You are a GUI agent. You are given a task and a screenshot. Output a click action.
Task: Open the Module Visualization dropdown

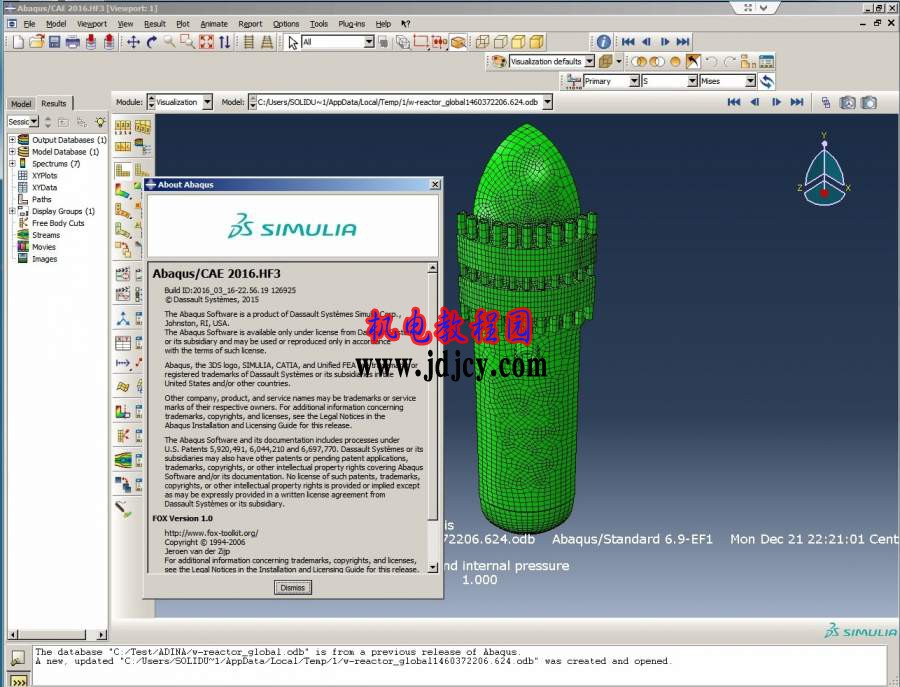[x=207, y=102]
